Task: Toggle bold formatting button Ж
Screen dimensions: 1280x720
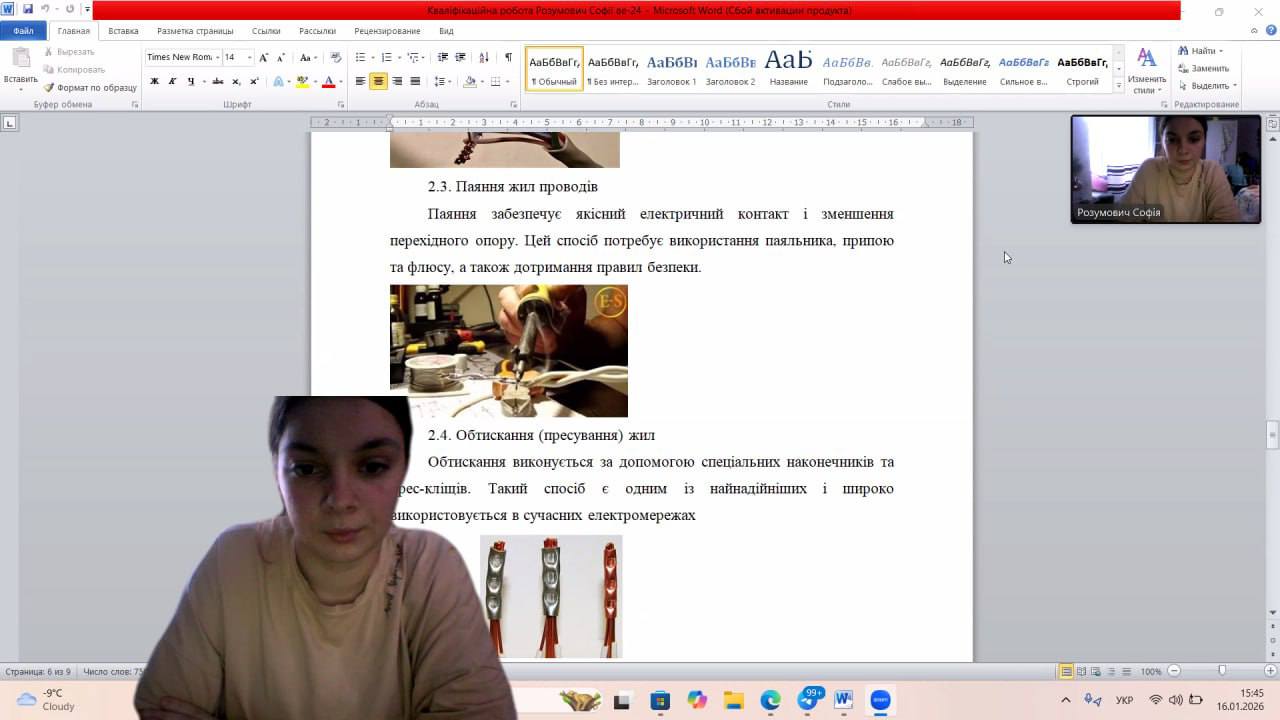Action: (154, 82)
